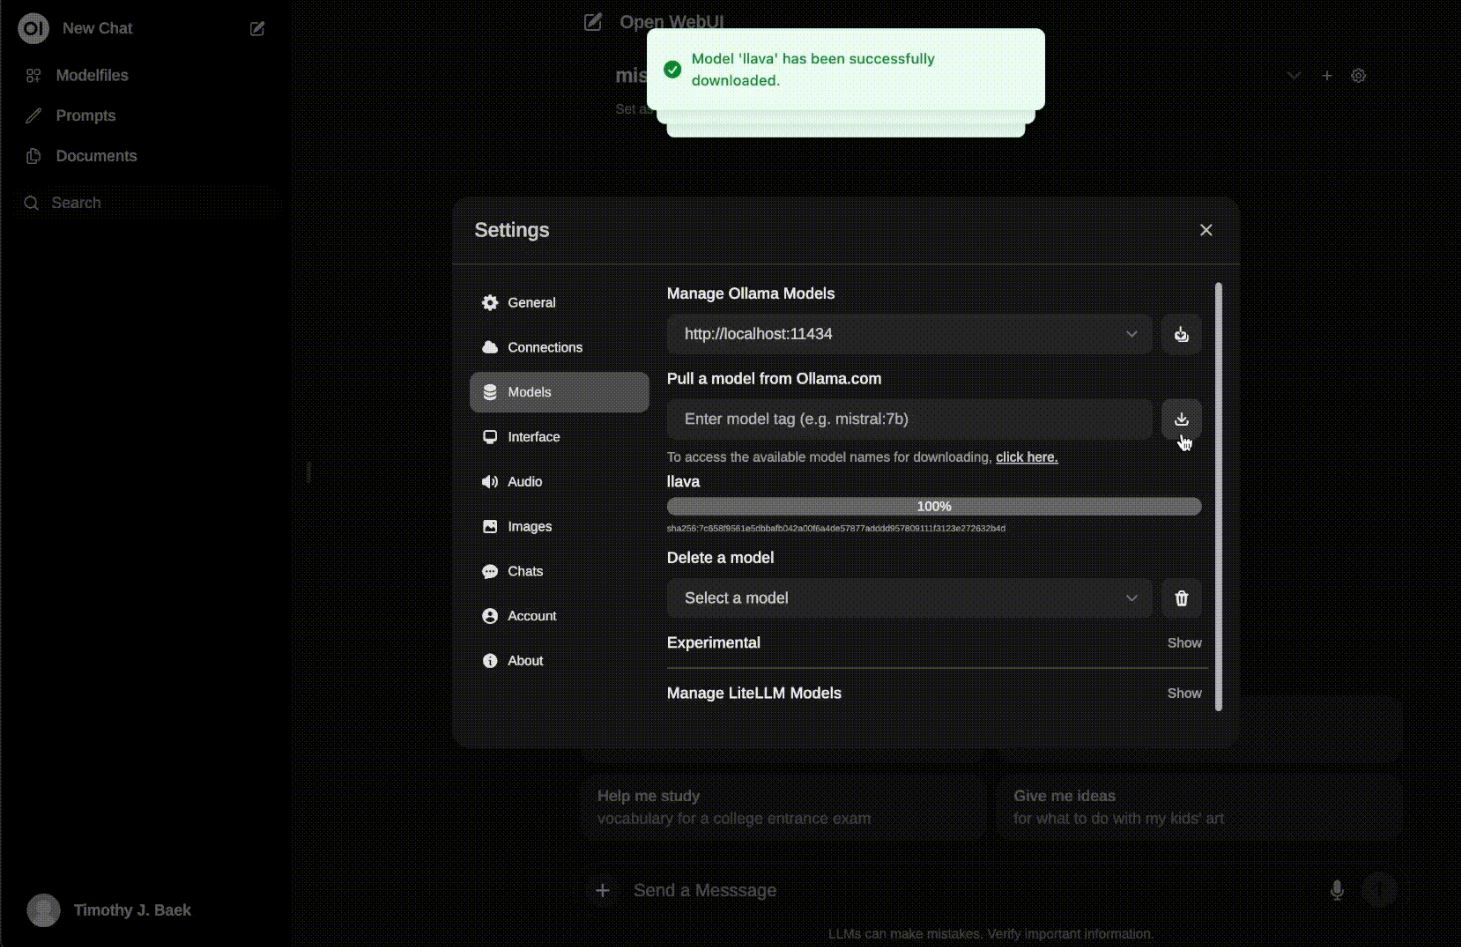
Task: Click the update all models icon
Action: pyautogui.click(x=1181, y=334)
